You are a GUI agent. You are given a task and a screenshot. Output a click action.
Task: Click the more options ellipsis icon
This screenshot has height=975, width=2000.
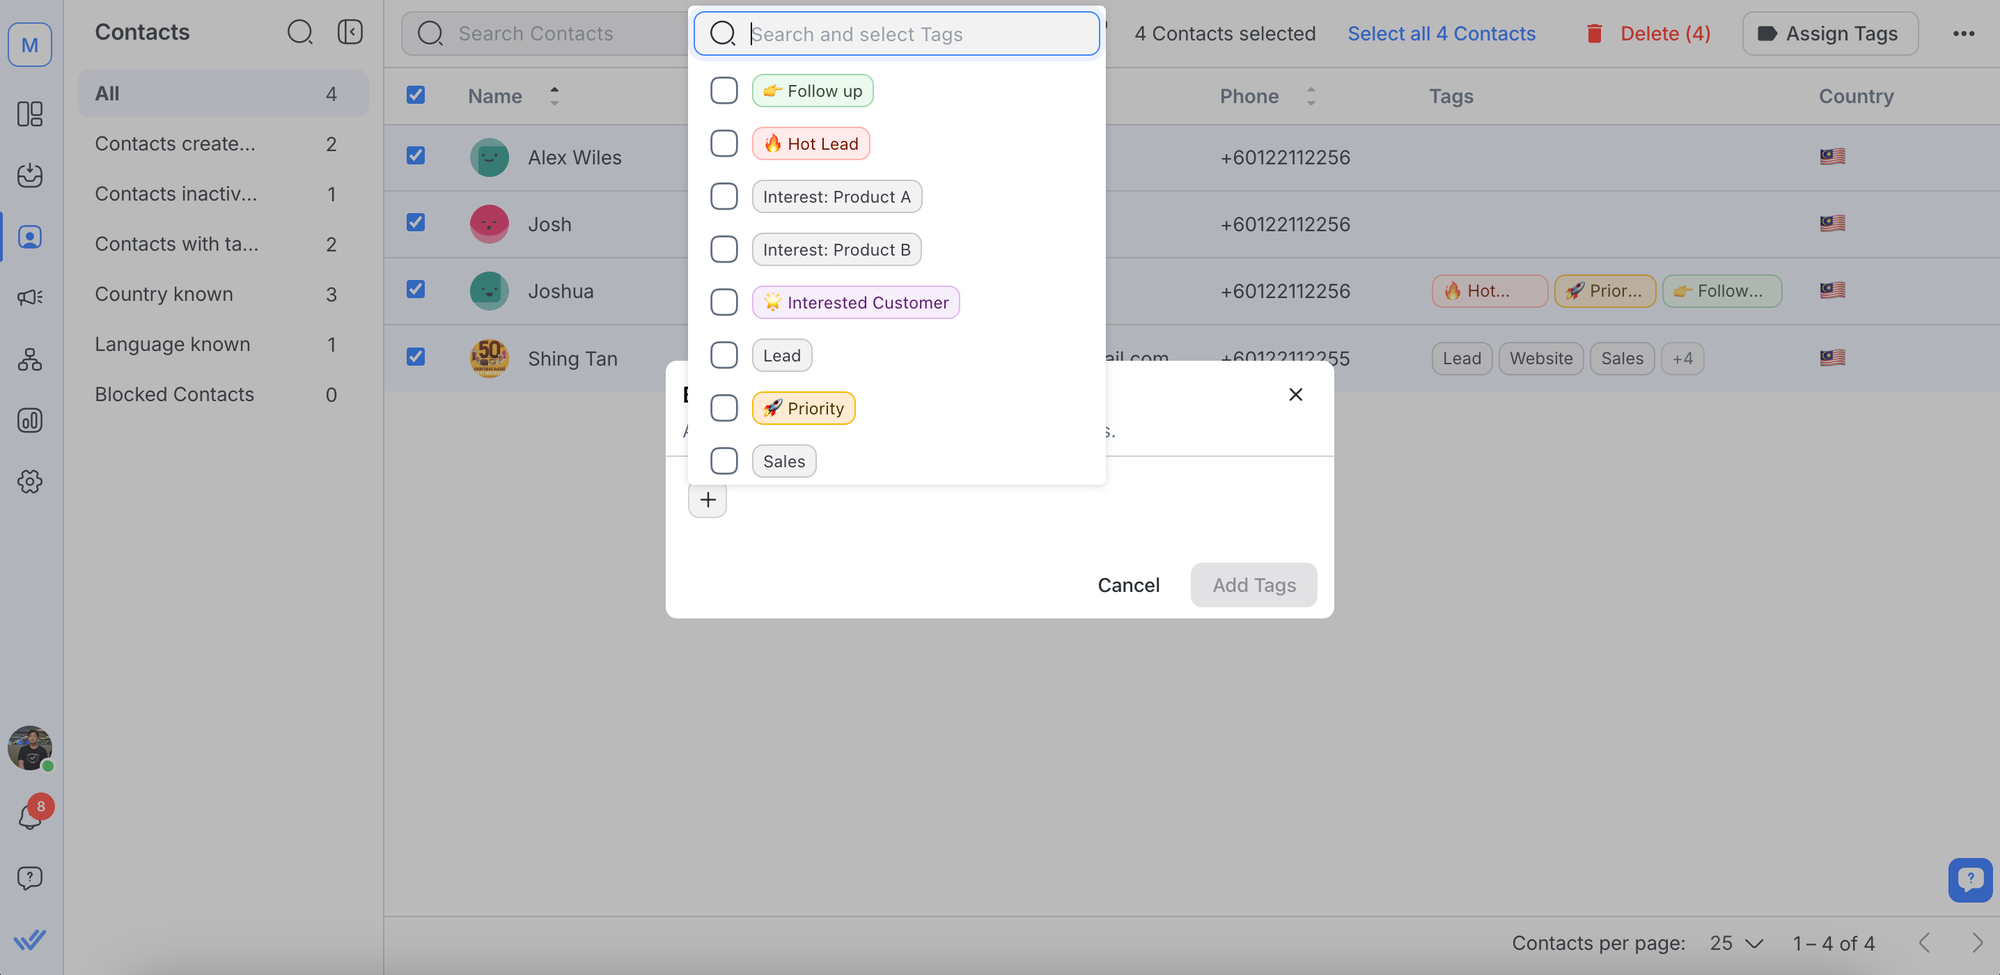click(1963, 33)
